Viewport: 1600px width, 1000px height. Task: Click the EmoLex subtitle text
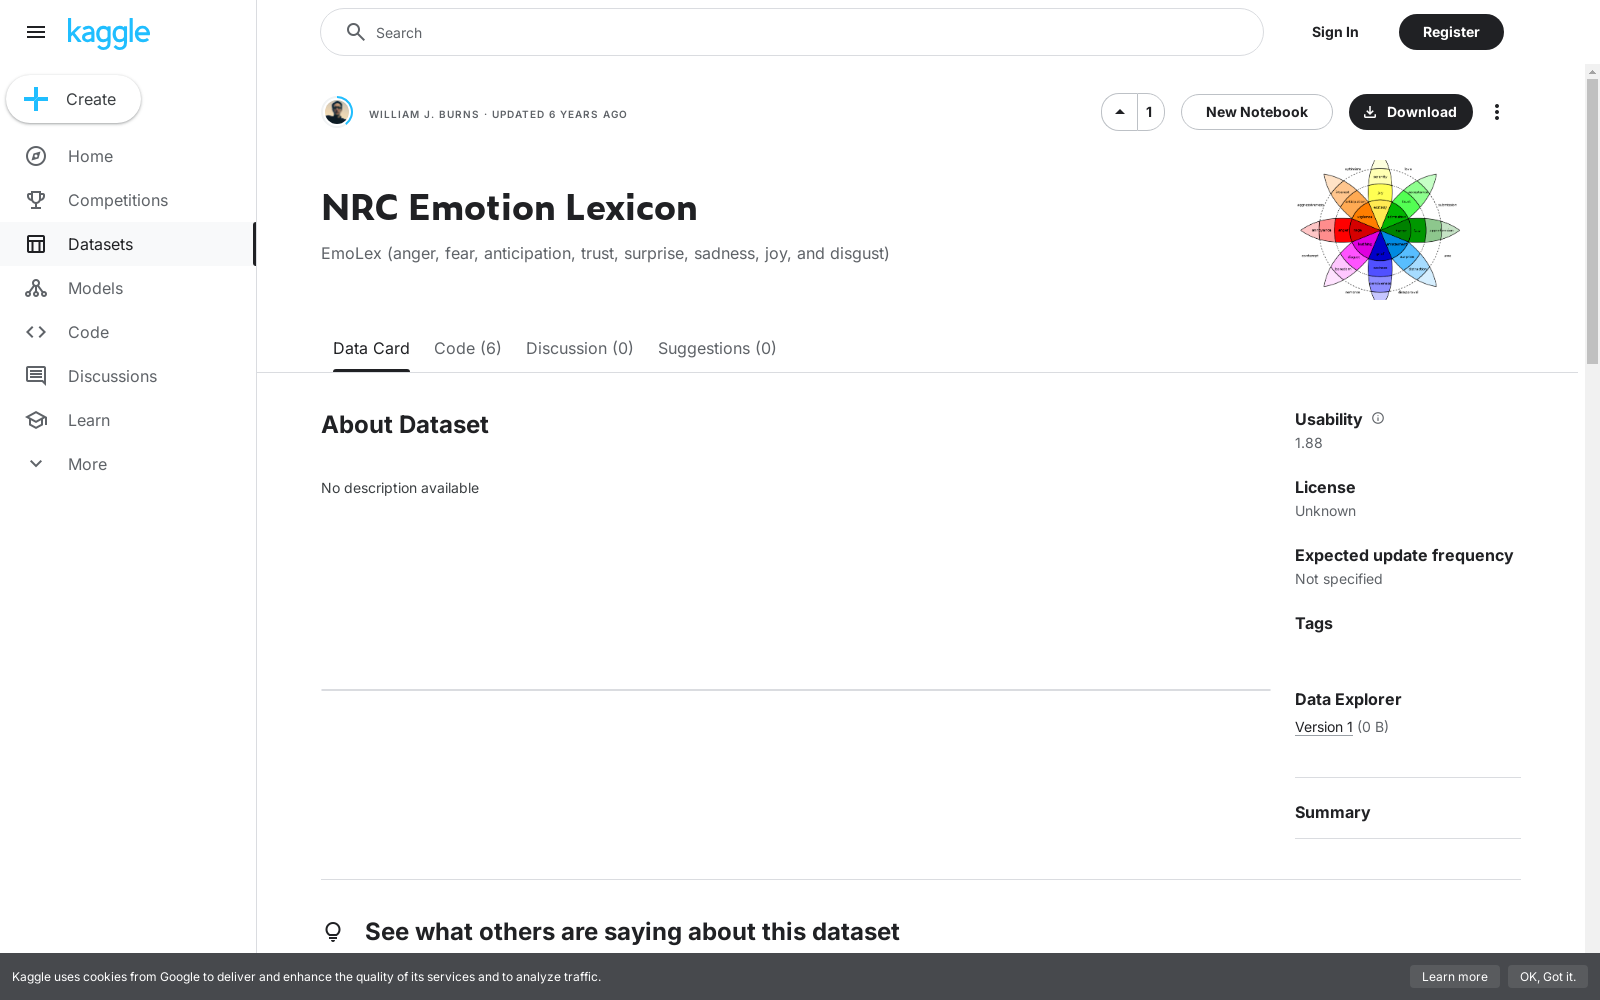pos(605,253)
